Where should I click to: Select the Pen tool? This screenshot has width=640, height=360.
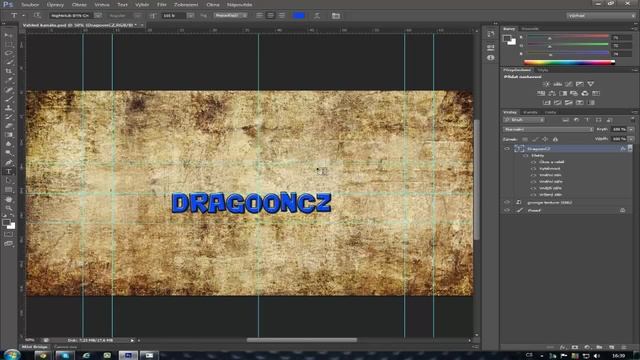pyautogui.click(x=8, y=162)
